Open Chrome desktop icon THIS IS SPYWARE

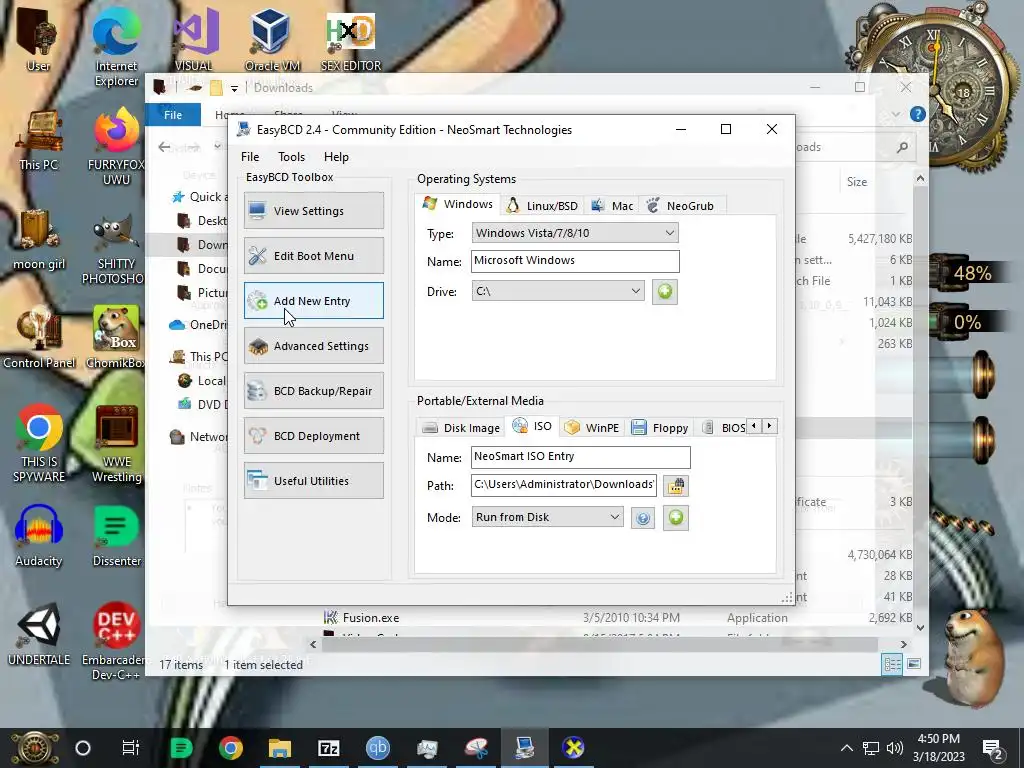39,444
